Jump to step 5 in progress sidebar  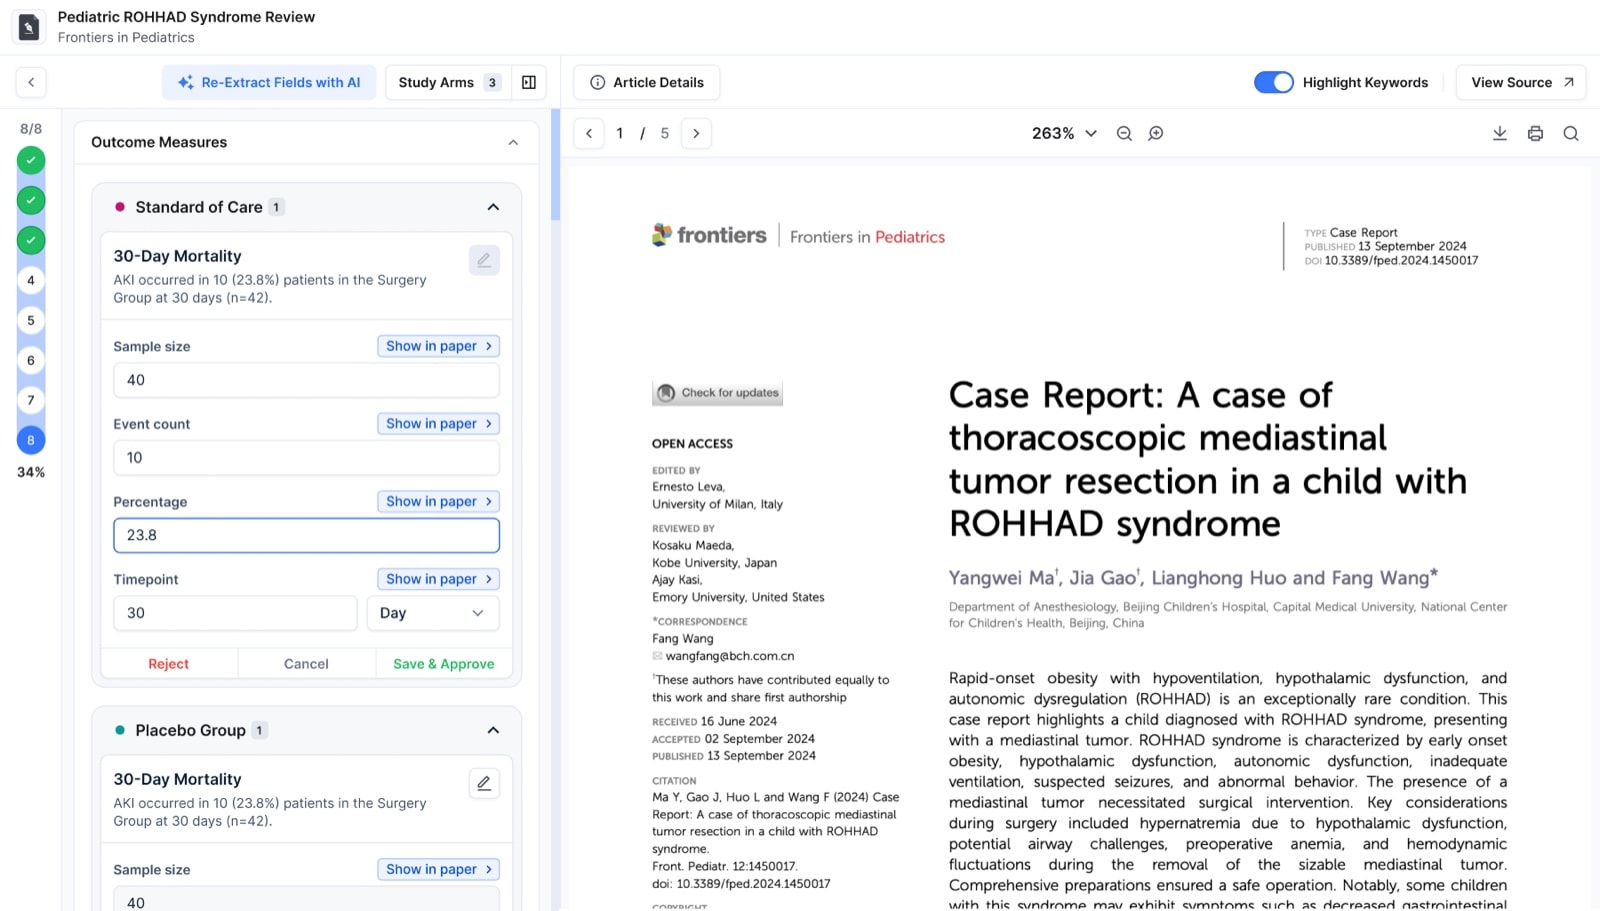pyautogui.click(x=31, y=320)
